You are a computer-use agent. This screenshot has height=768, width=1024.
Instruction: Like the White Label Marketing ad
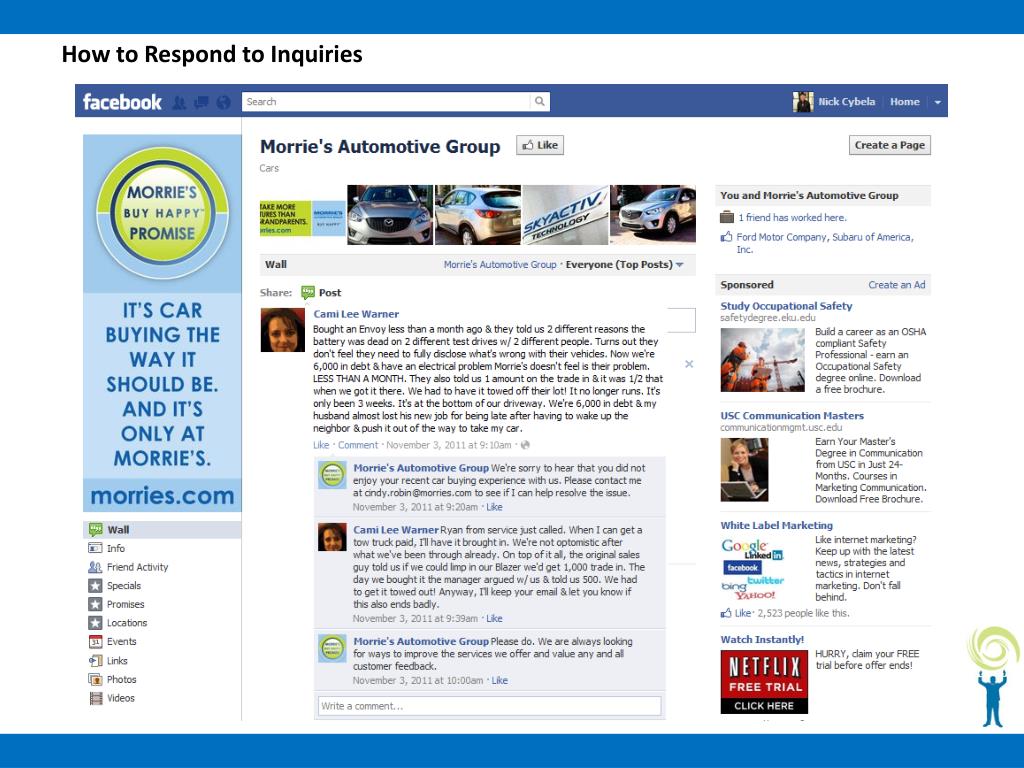tap(743, 613)
